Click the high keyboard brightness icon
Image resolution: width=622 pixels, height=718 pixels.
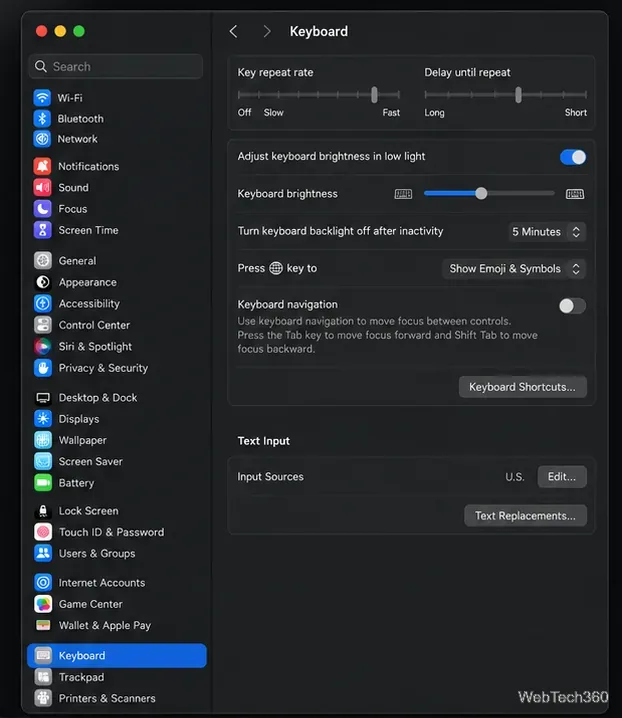click(x=575, y=194)
